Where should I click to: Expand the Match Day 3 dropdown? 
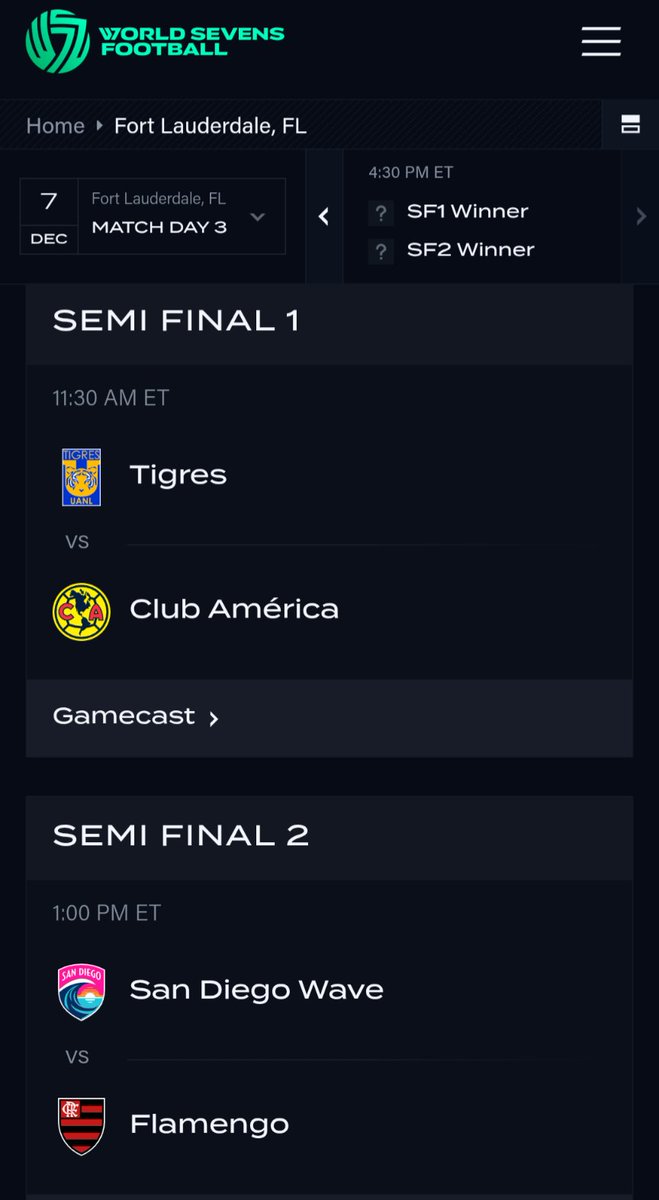coord(257,217)
